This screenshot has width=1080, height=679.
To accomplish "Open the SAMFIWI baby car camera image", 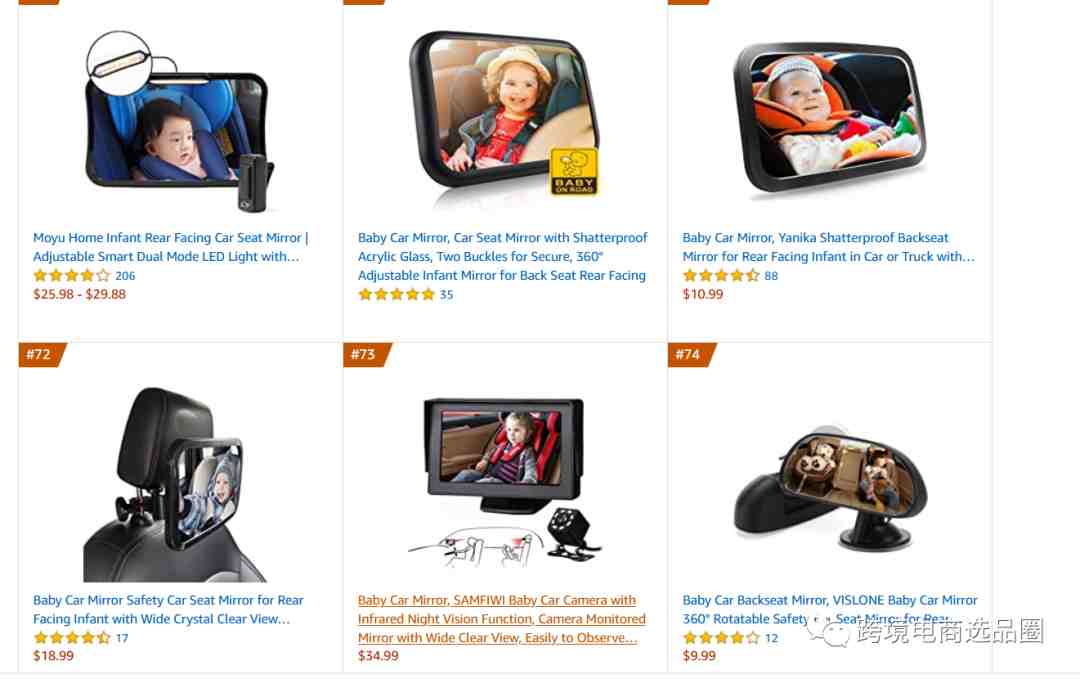I will [503, 483].
